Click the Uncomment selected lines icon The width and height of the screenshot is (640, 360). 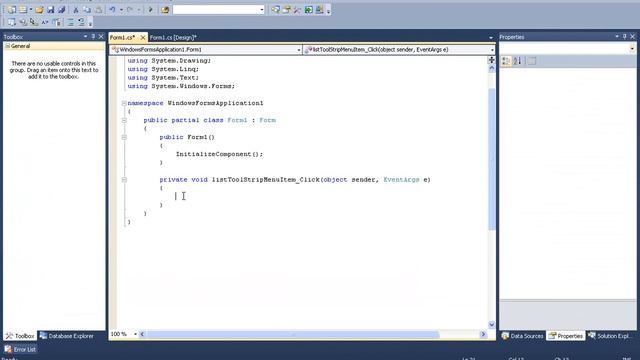click(x=82, y=22)
